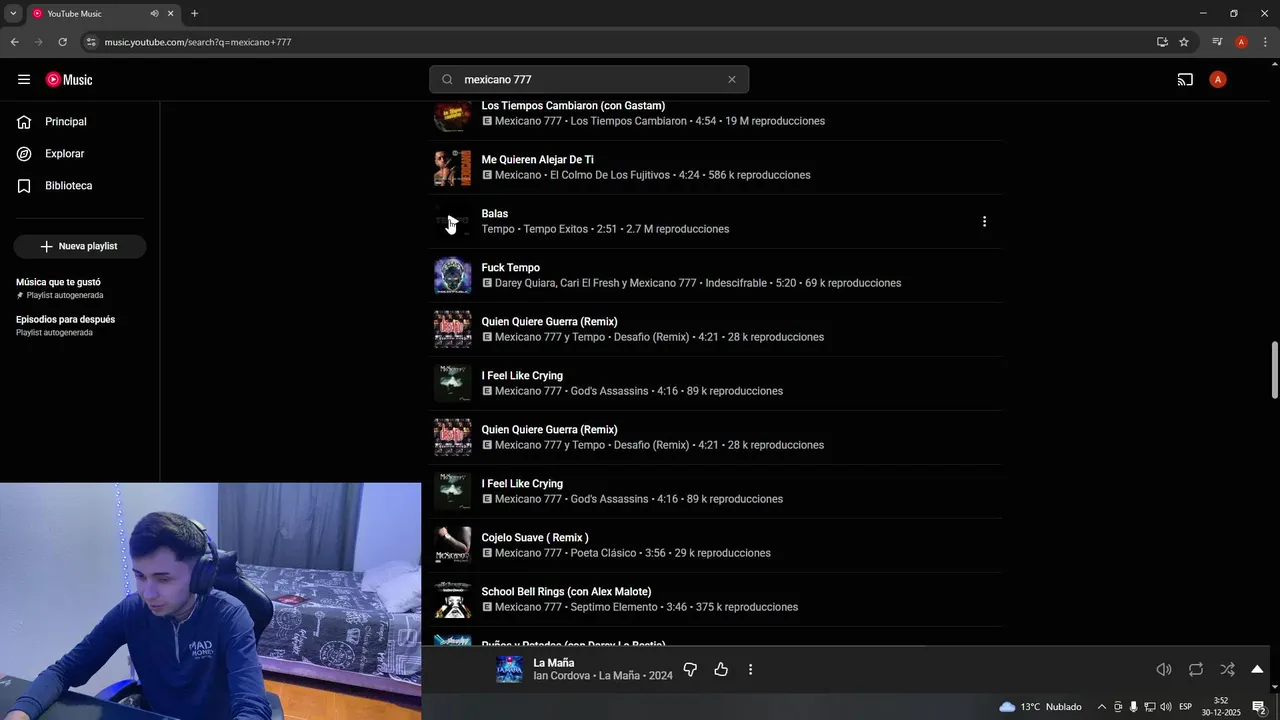1280x720 pixels.
Task: Select the Me Quieren Alejar De Ti title
Action: point(537,160)
